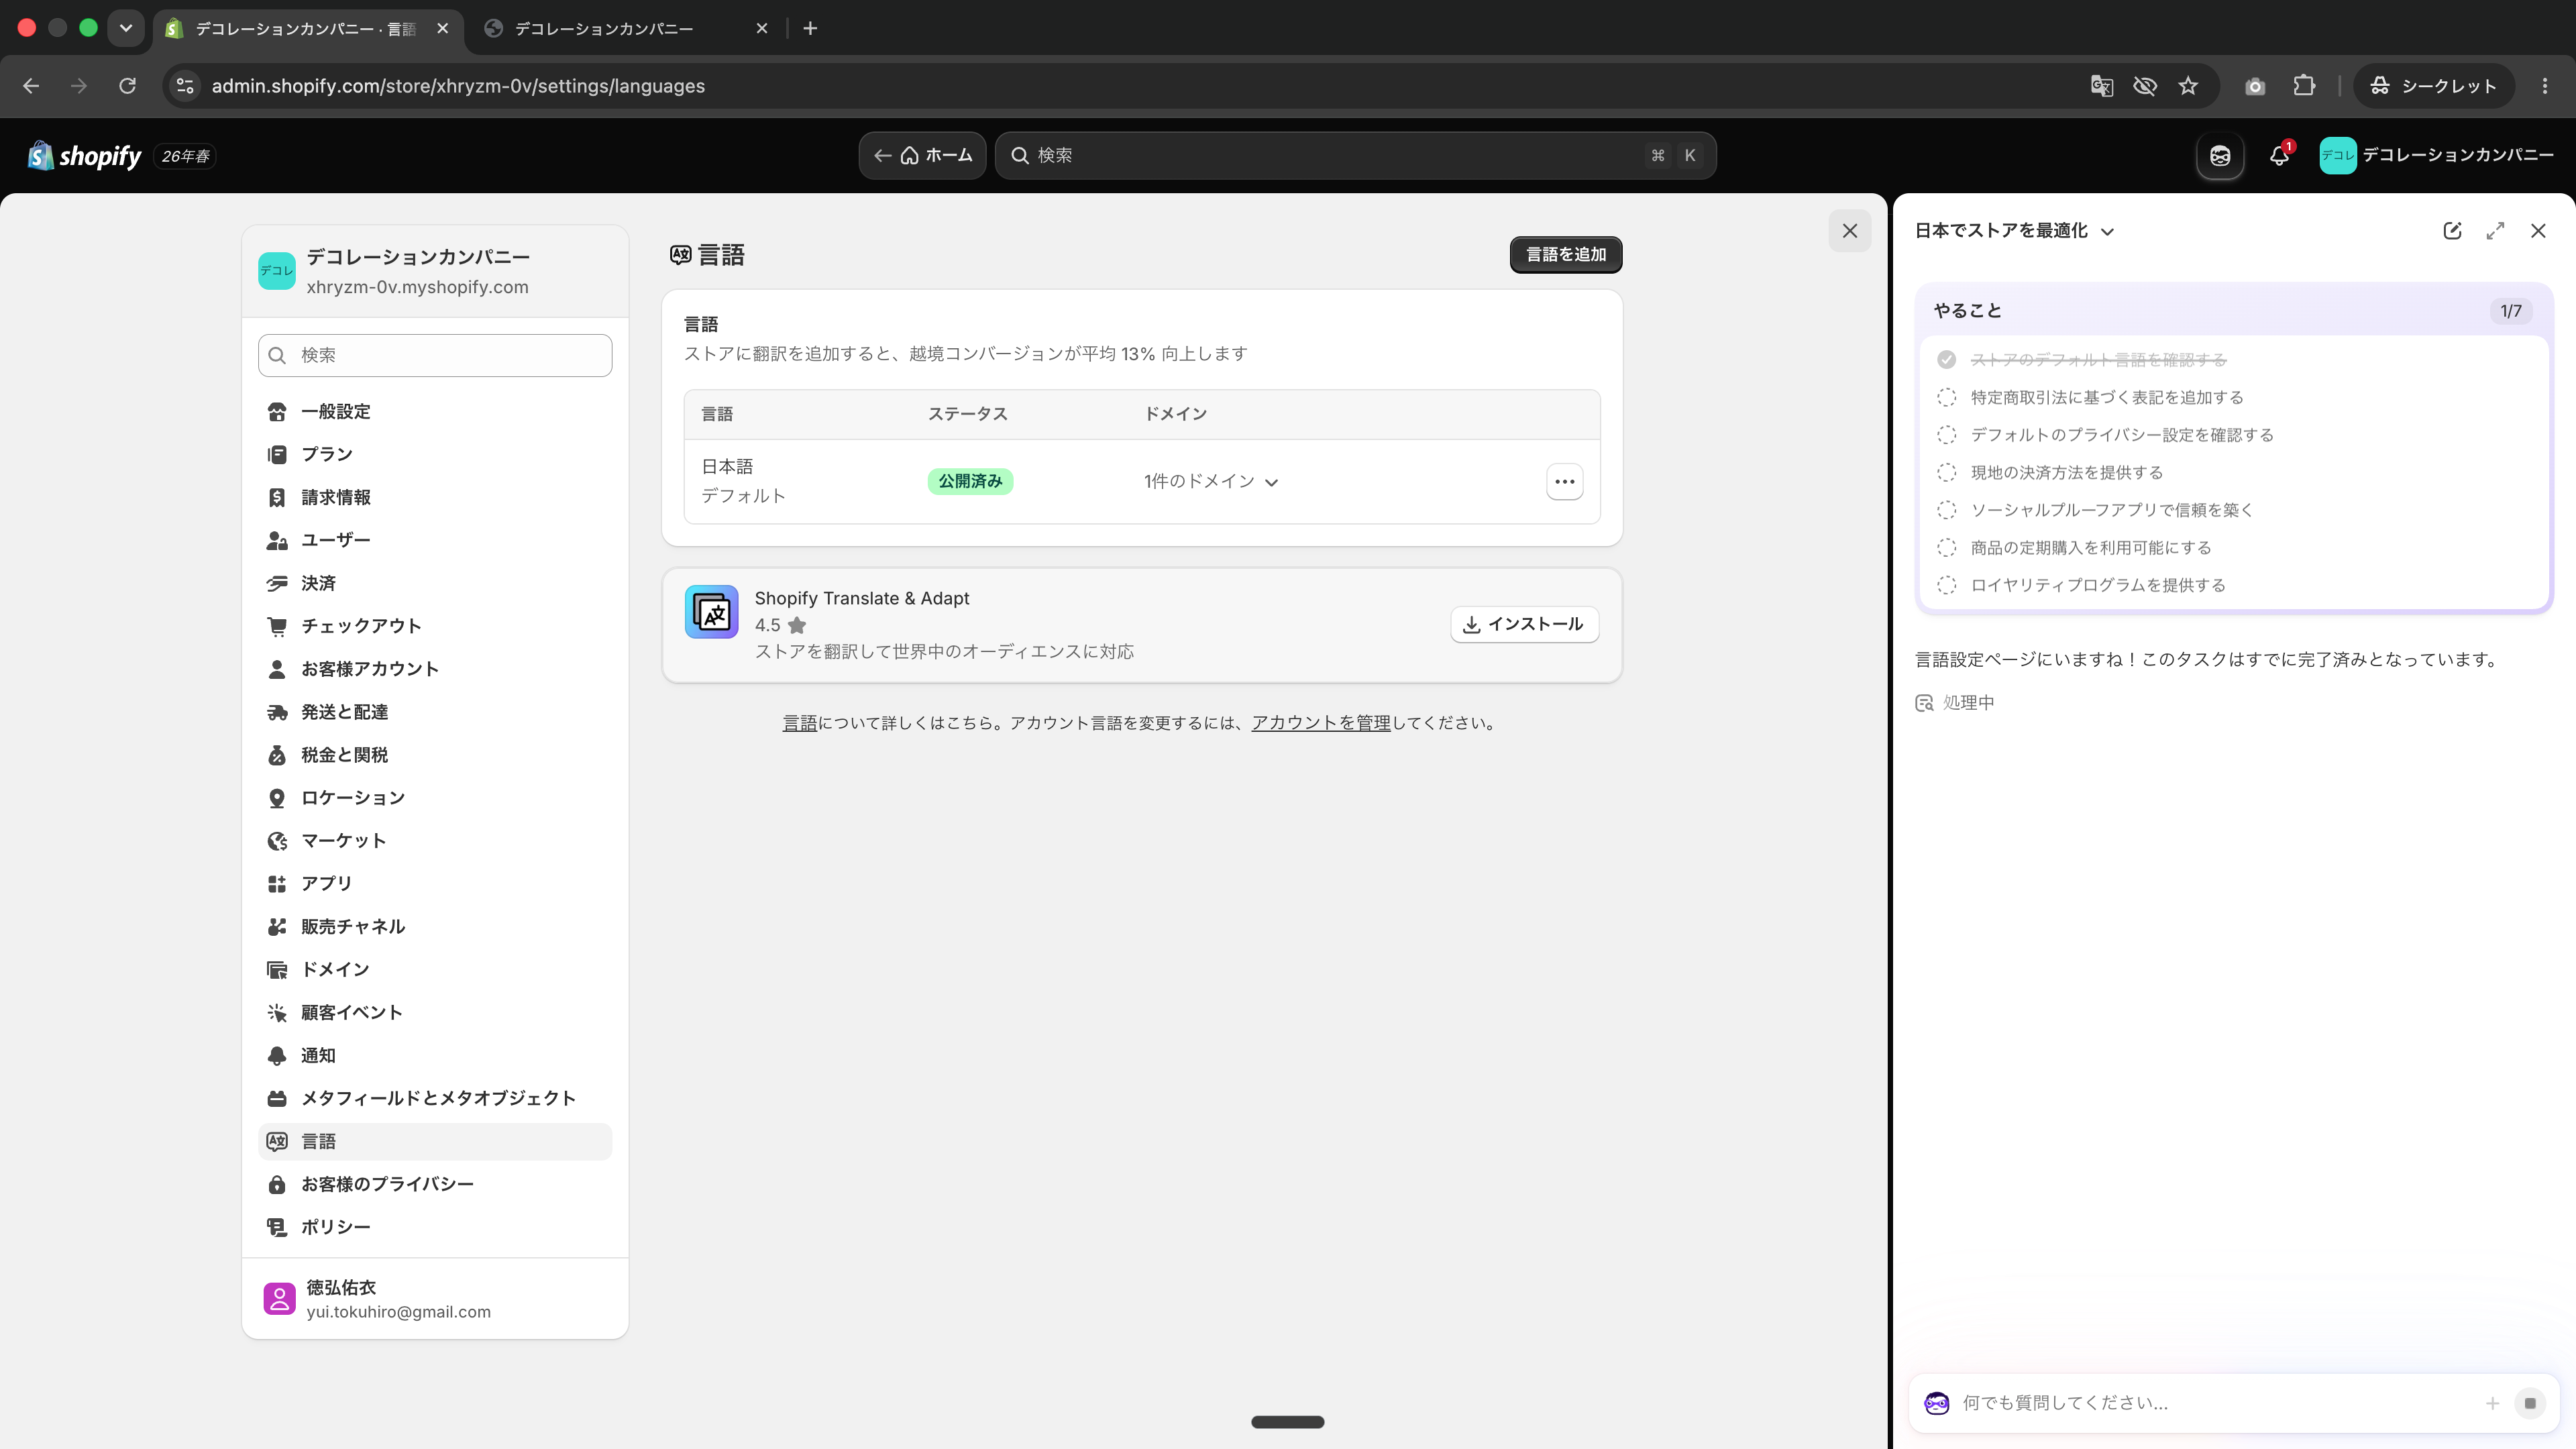Expand the 1件のドメイン dropdown

(1211, 482)
